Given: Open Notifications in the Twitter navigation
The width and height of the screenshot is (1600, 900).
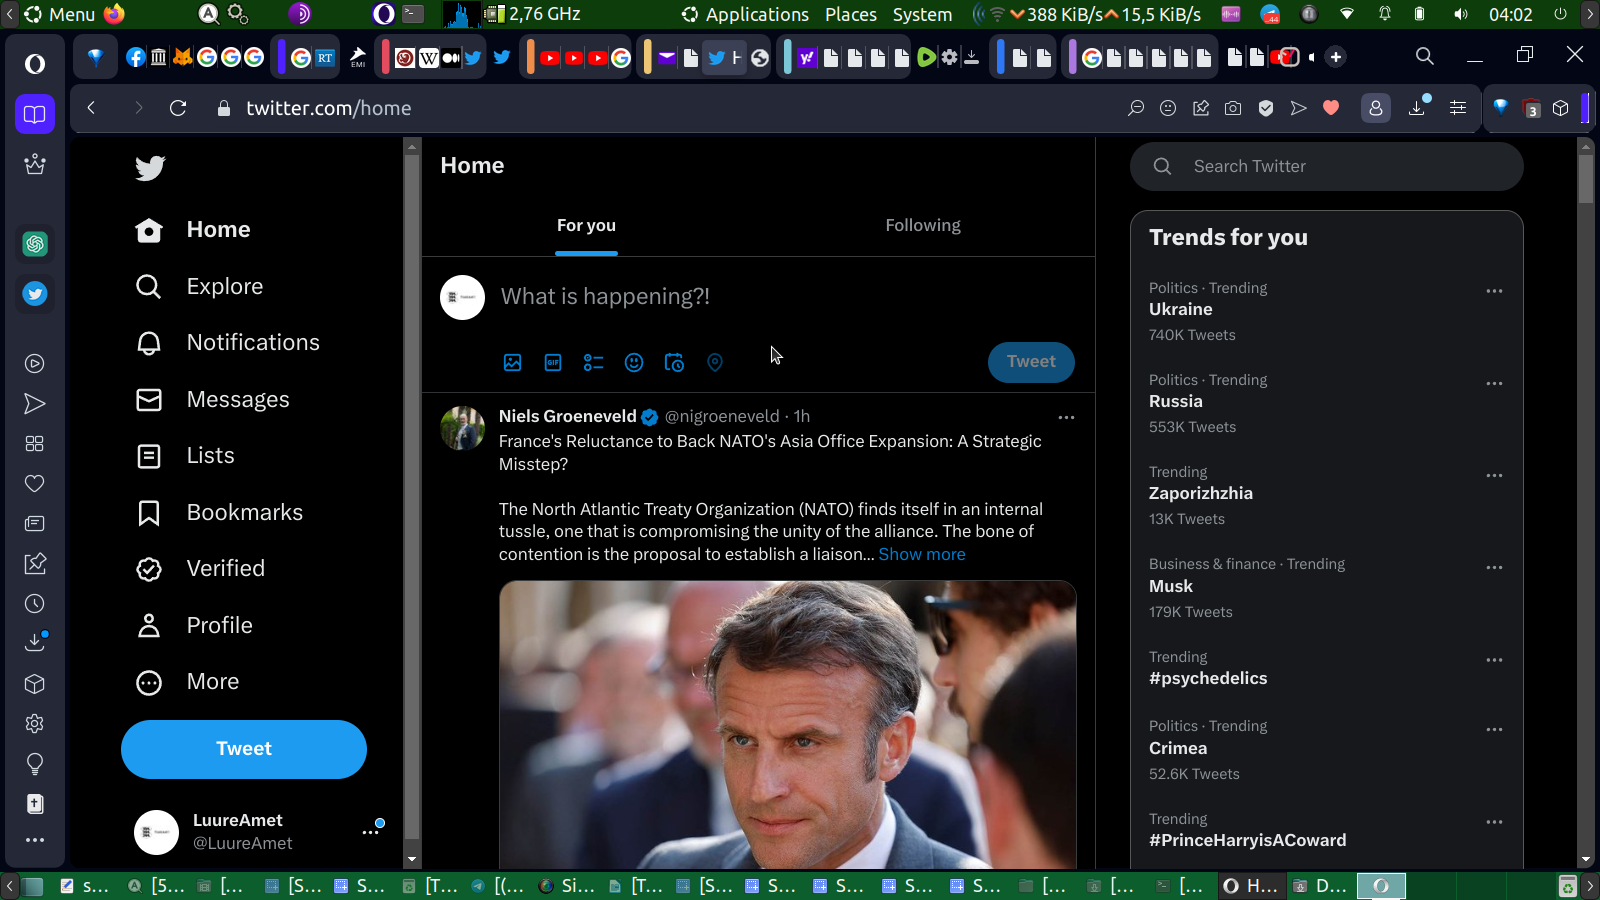Looking at the screenshot, I should pos(228,343).
